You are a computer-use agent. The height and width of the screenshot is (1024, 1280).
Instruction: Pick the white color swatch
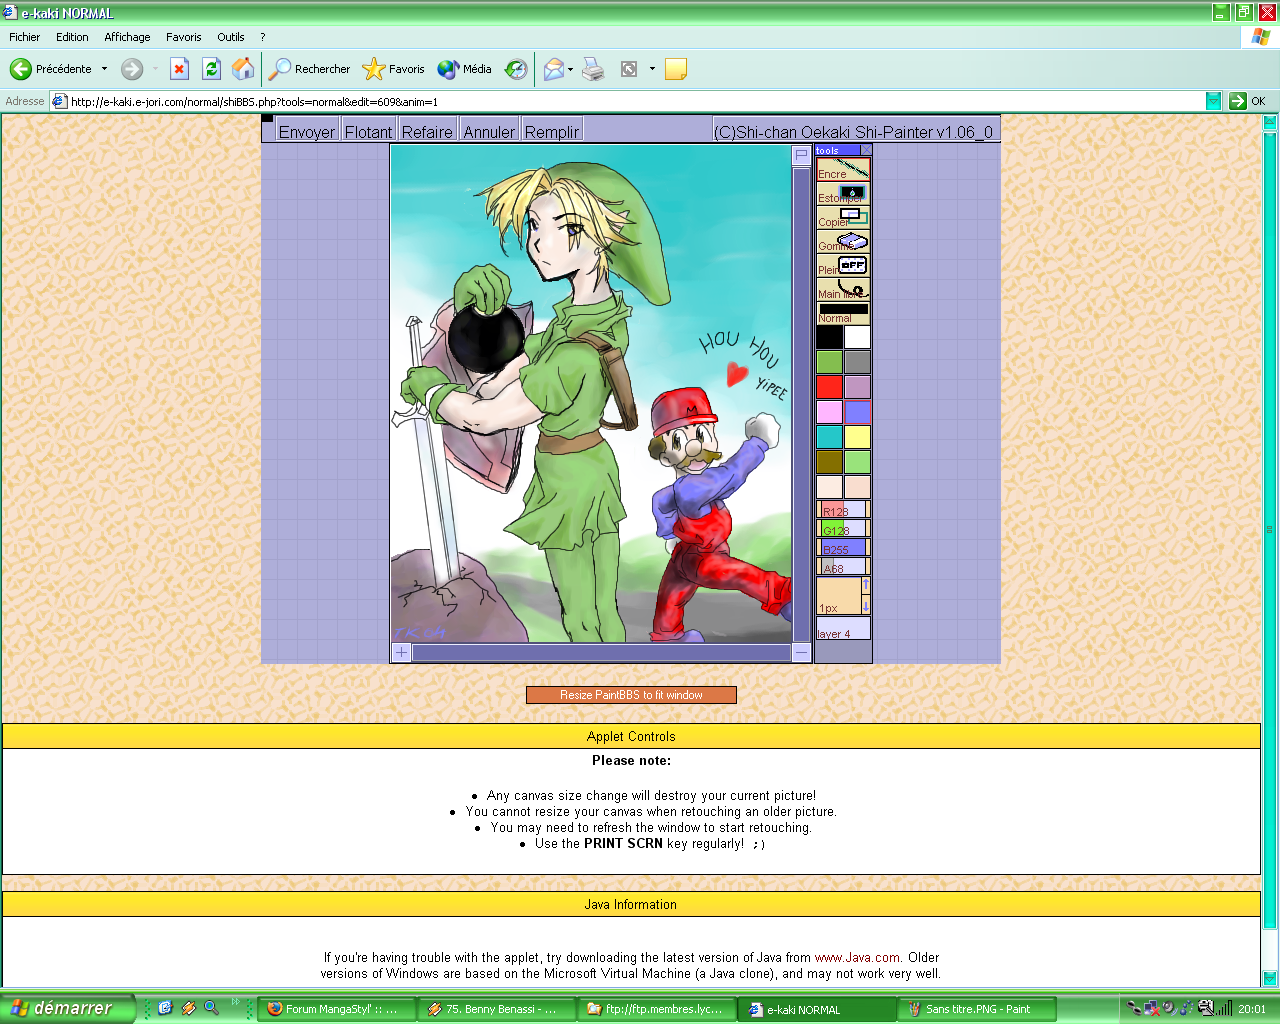pyautogui.click(x=857, y=337)
